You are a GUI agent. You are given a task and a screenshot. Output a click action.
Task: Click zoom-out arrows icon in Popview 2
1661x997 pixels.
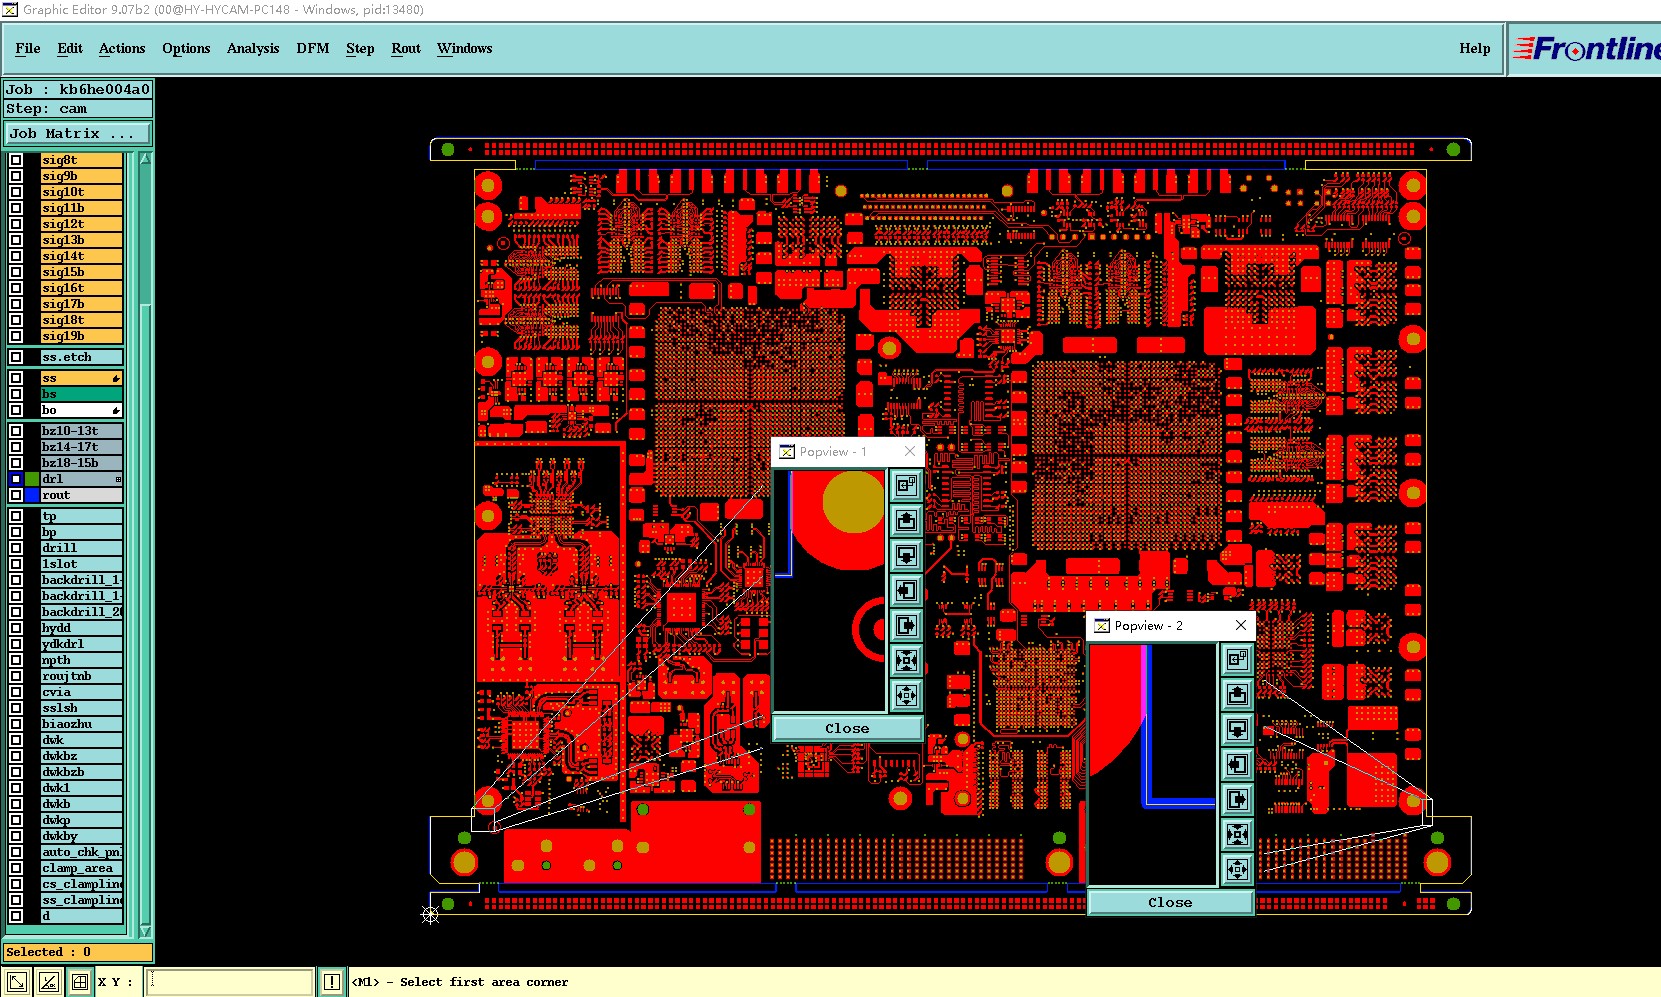click(1237, 869)
